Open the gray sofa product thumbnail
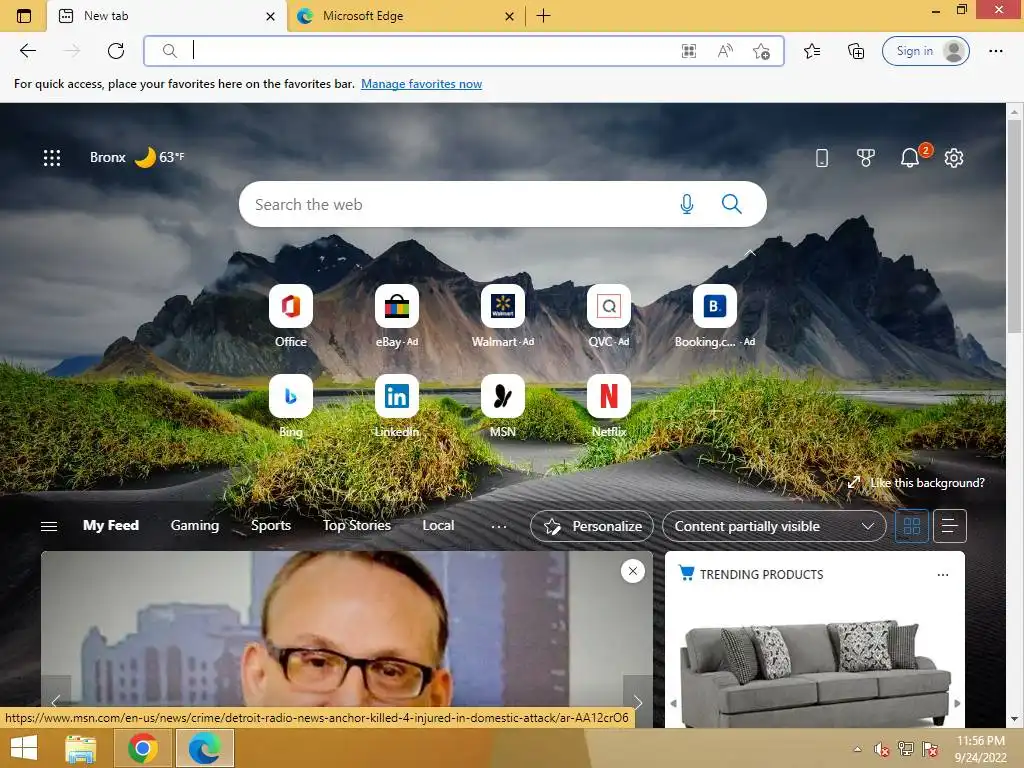Screen dimensions: 1024x768 click(x=815, y=673)
